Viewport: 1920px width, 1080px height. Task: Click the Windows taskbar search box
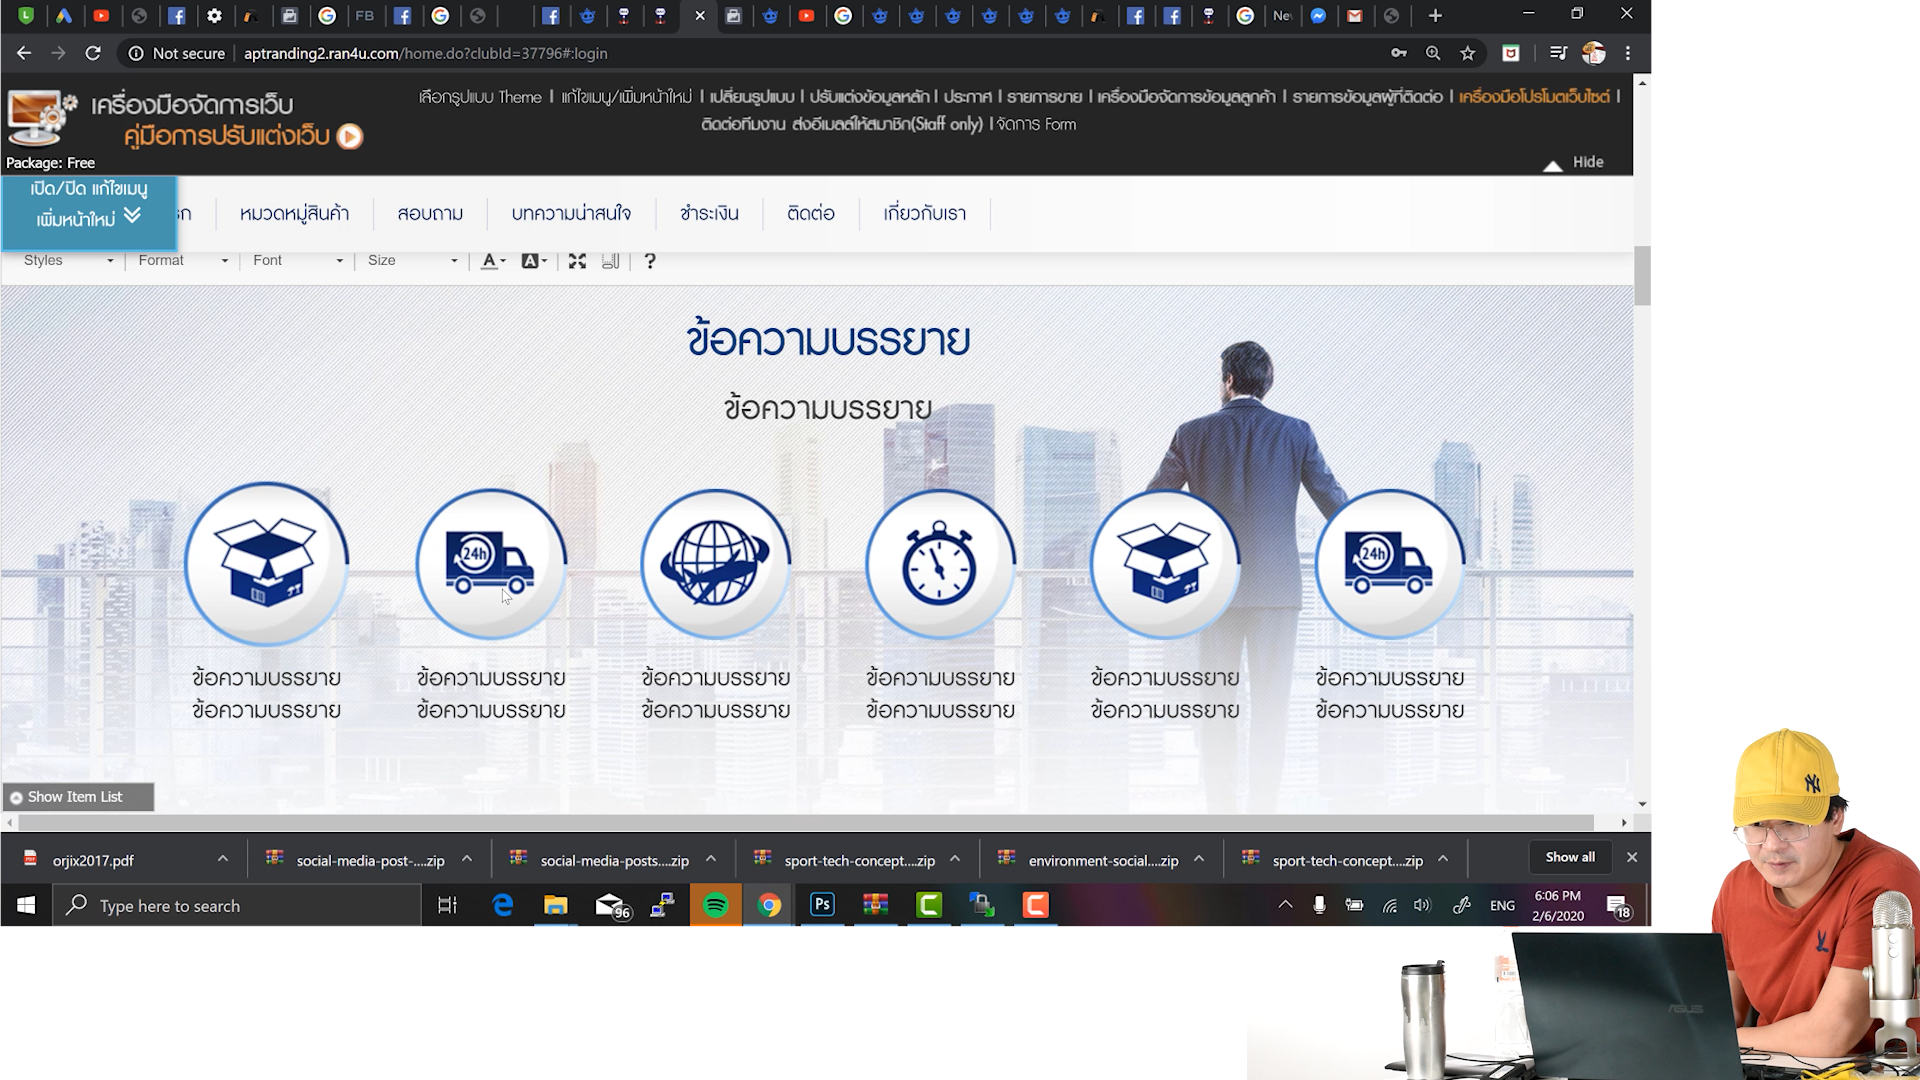(x=237, y=905)
